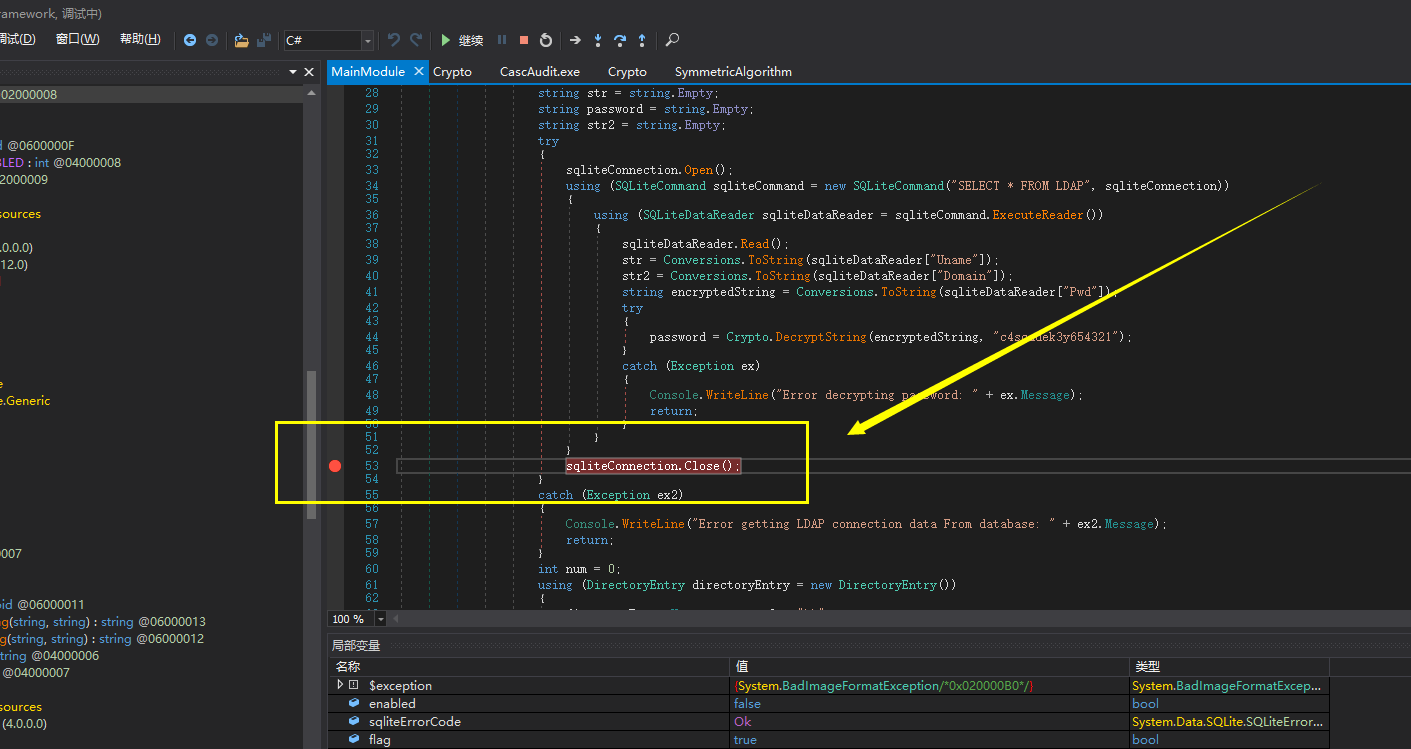Toggle the breakpoint on line 53
The width and height of the screenshot is (1411, 749).
(335, 466)
